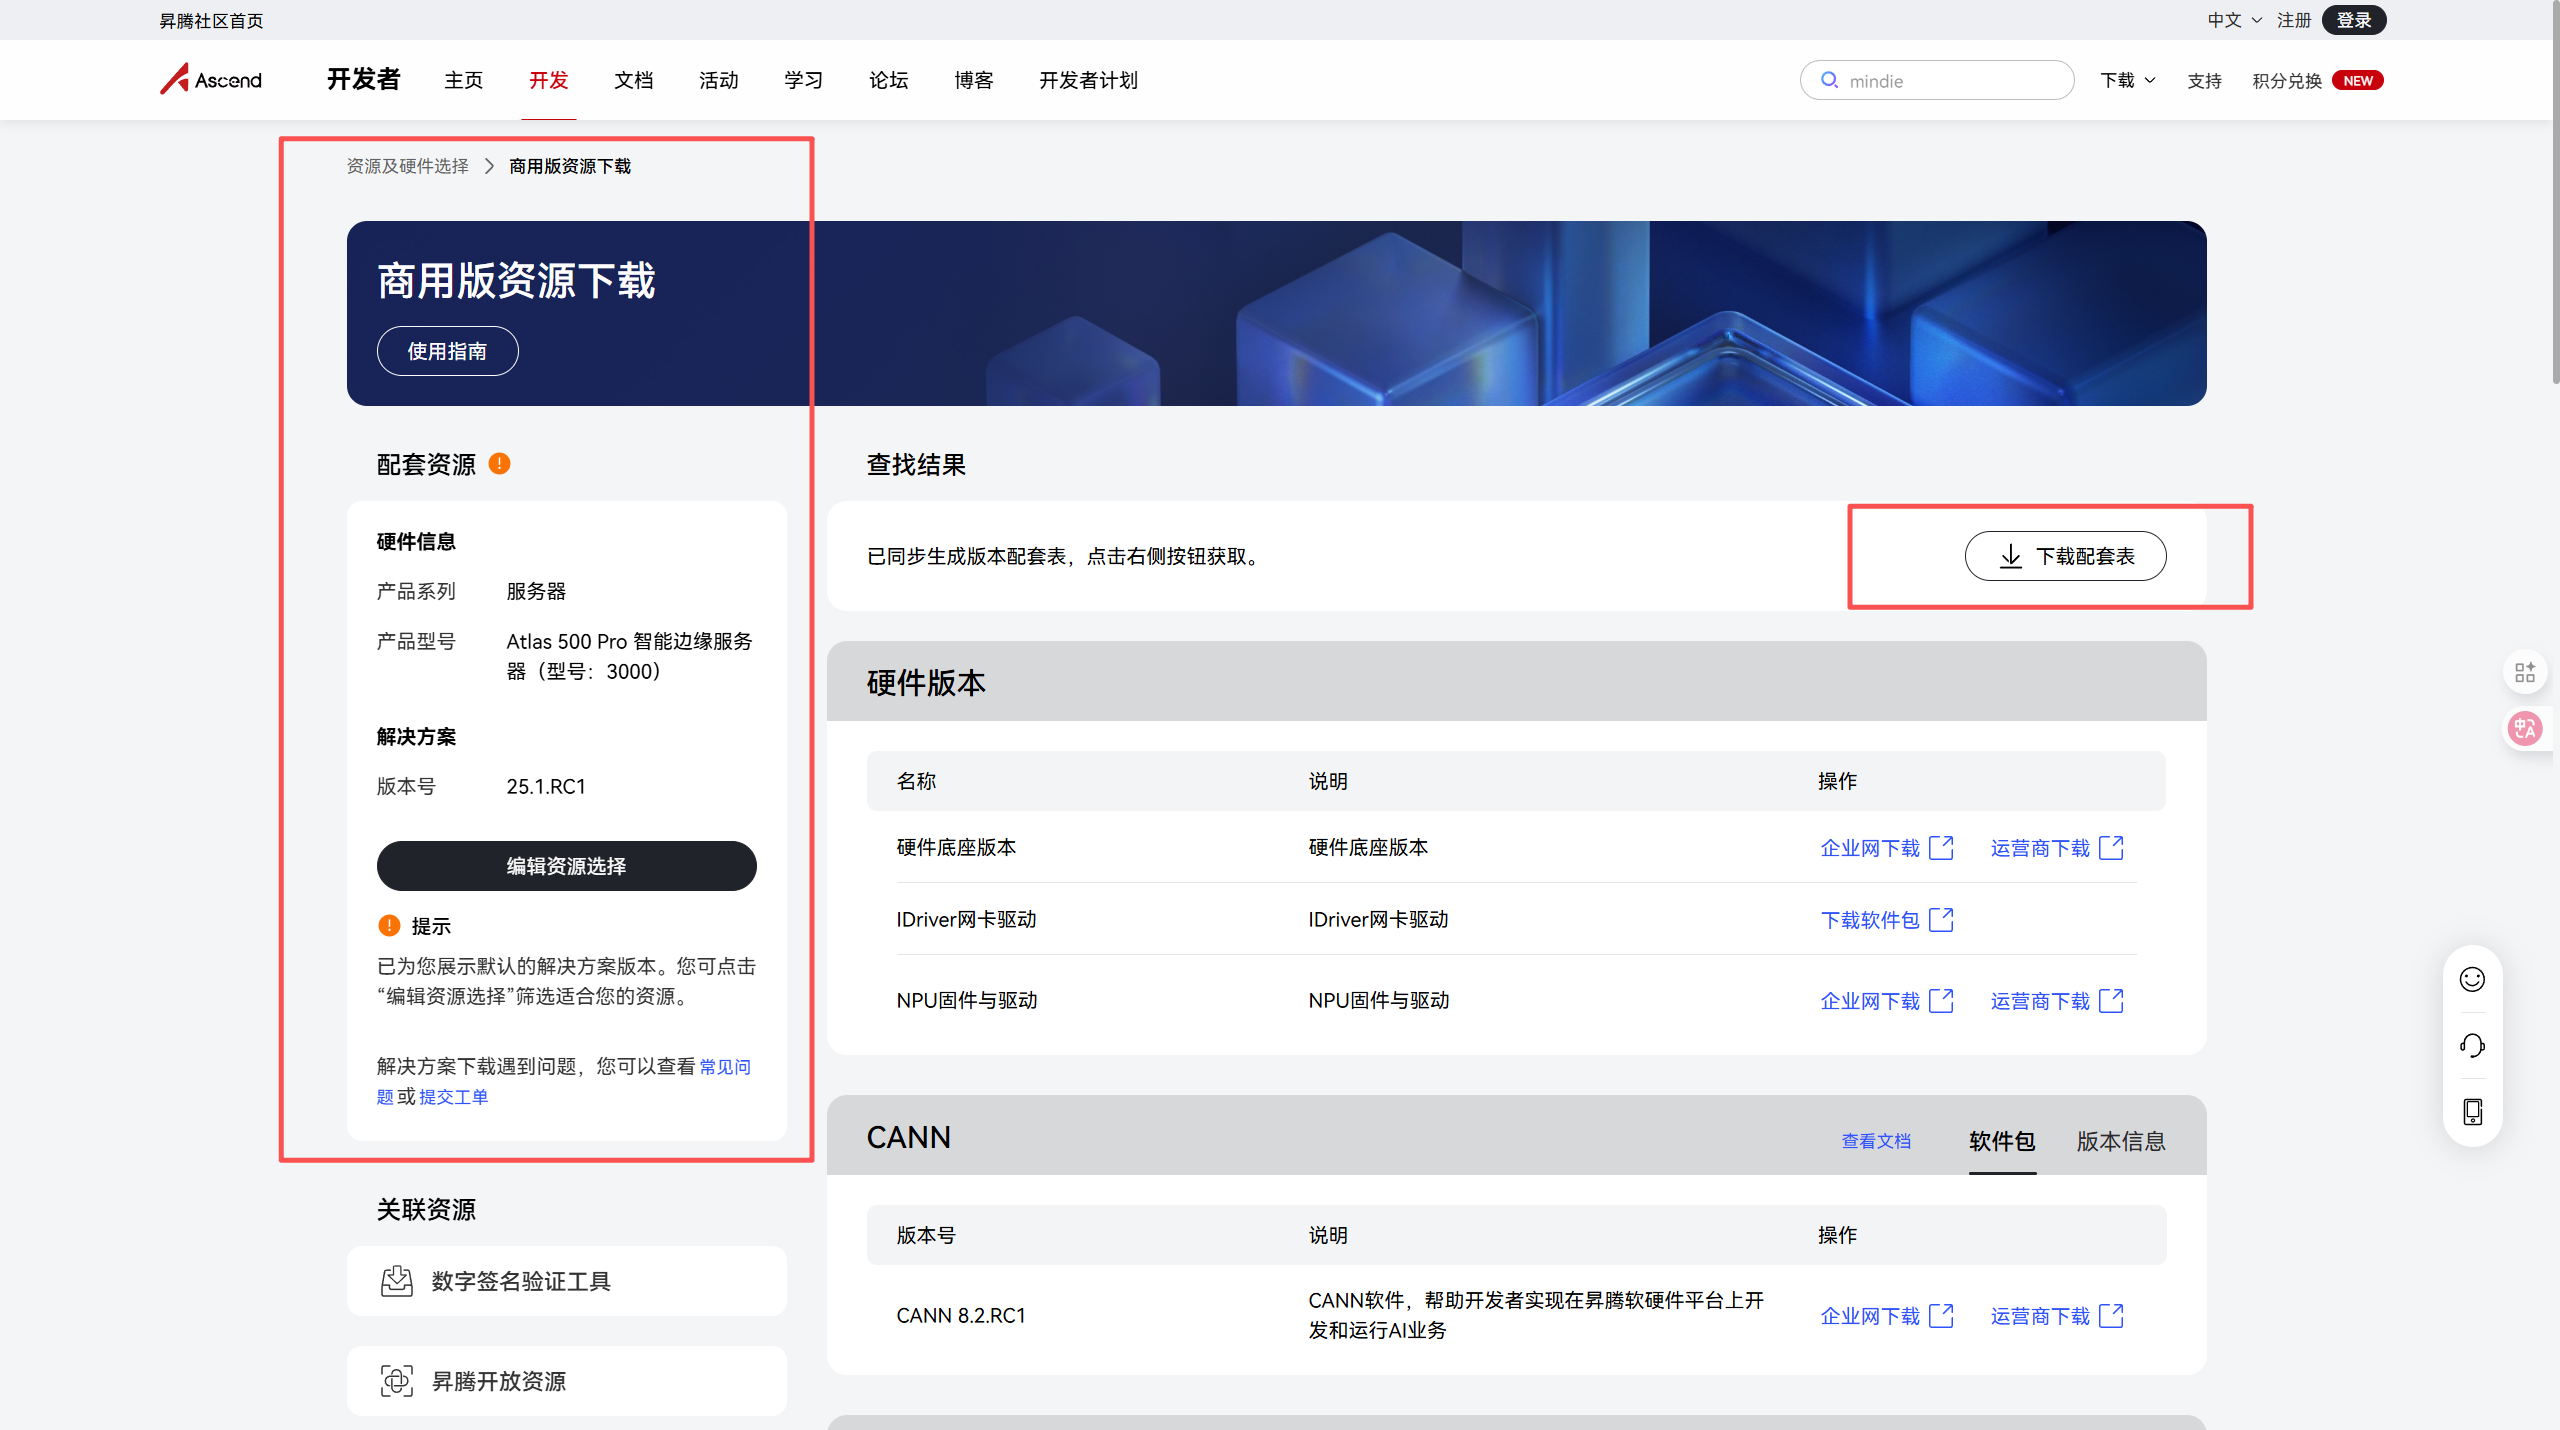Click the 开发者 heading in navbar

363,79
